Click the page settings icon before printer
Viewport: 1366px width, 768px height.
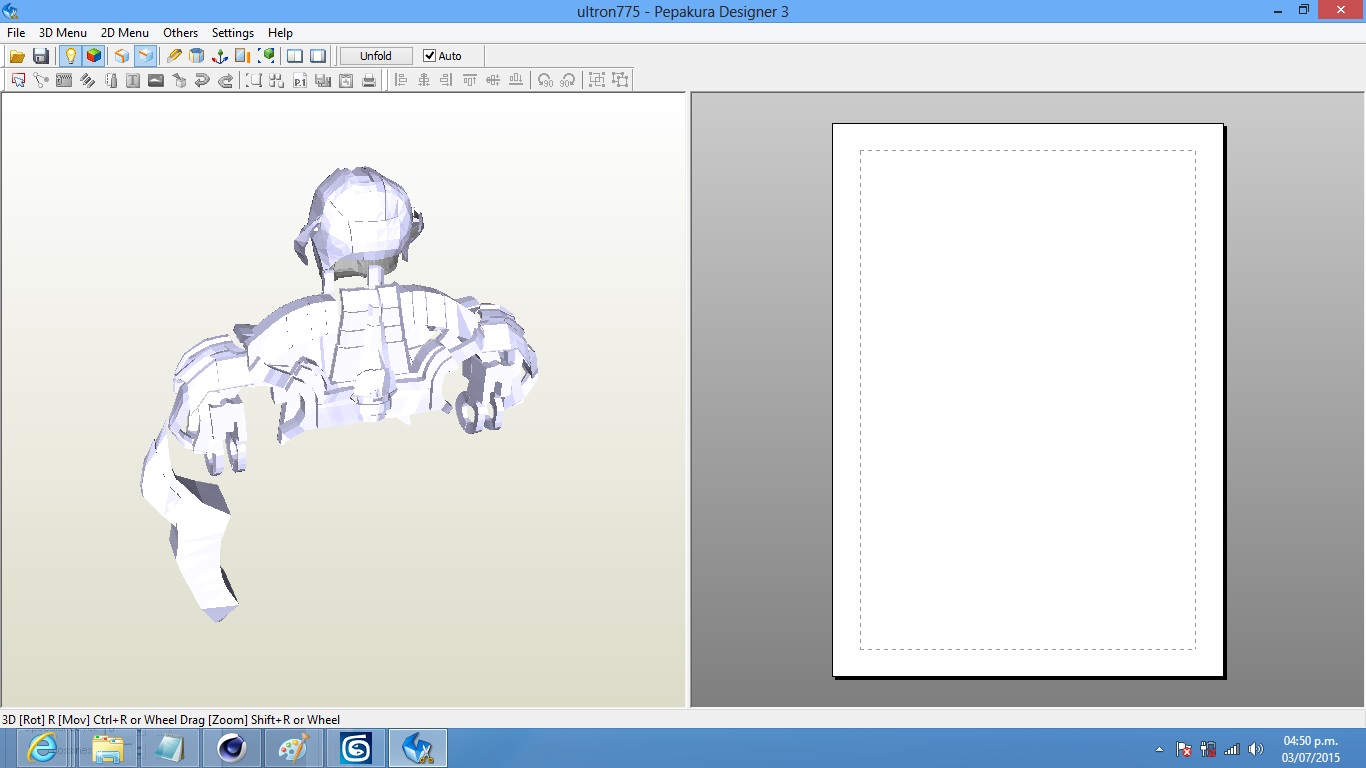coord(346,80)
